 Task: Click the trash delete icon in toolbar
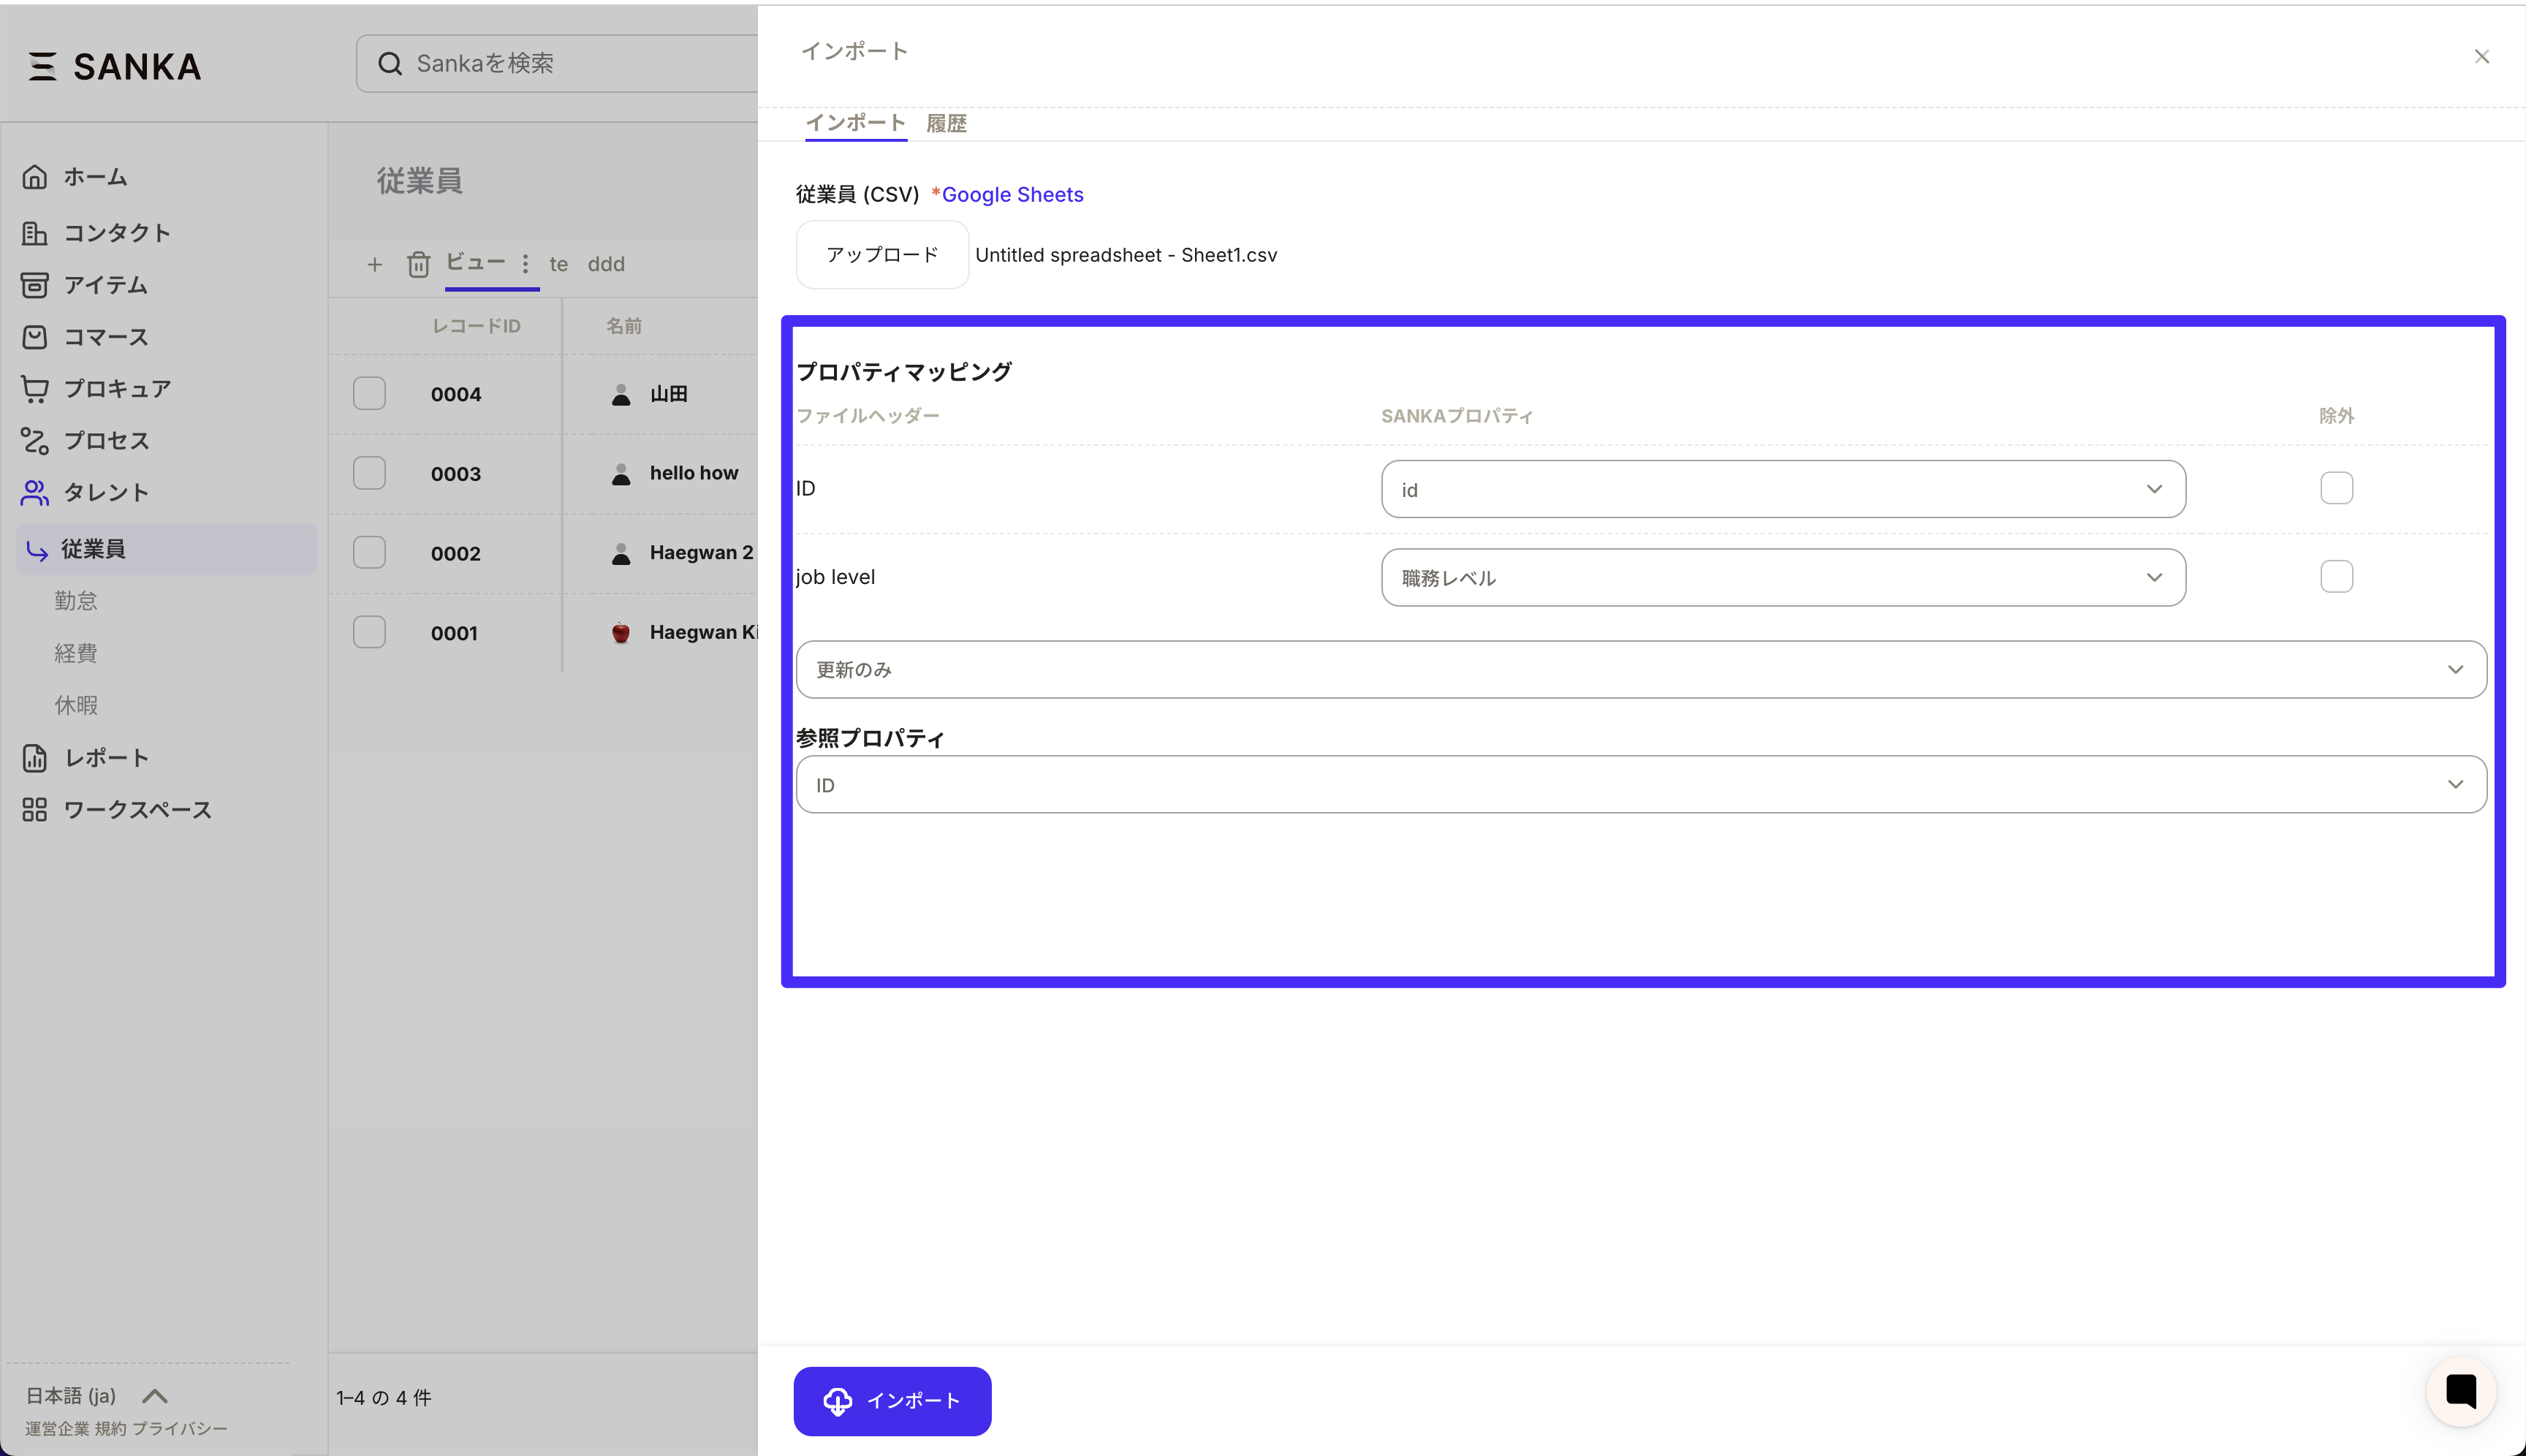[x=418, y=265]
